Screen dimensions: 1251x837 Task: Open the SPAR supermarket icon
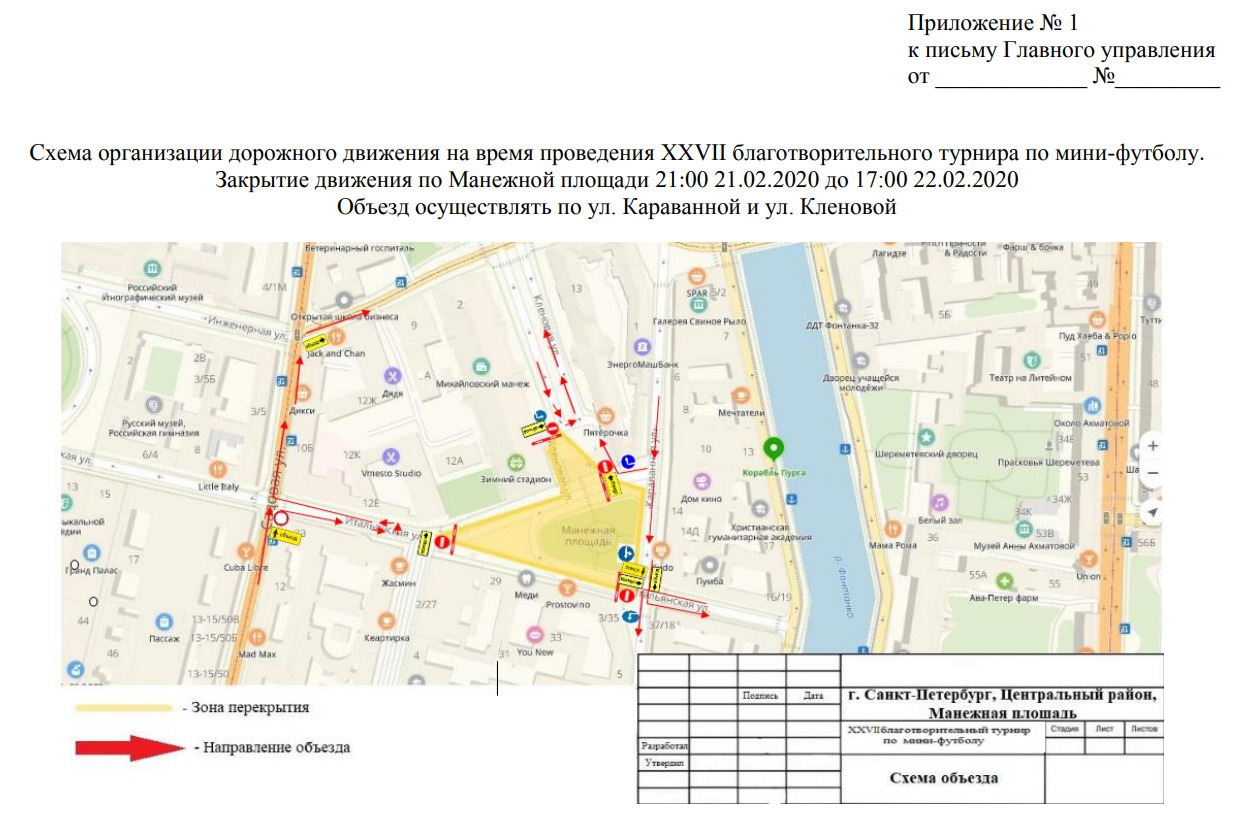click(x=697, y=275)
